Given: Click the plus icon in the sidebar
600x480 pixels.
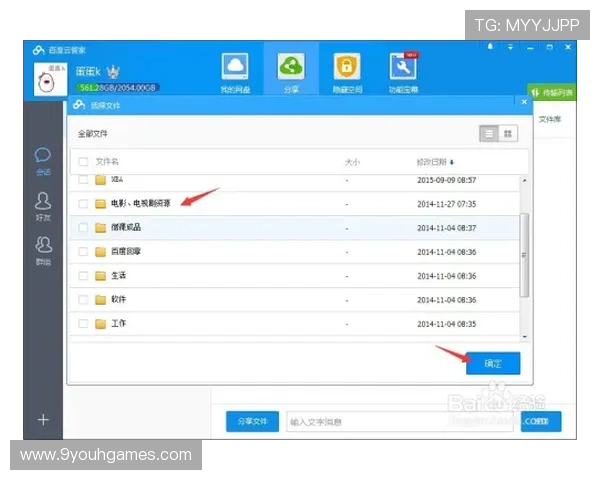Looking at the screenshot, I should 43,420.
